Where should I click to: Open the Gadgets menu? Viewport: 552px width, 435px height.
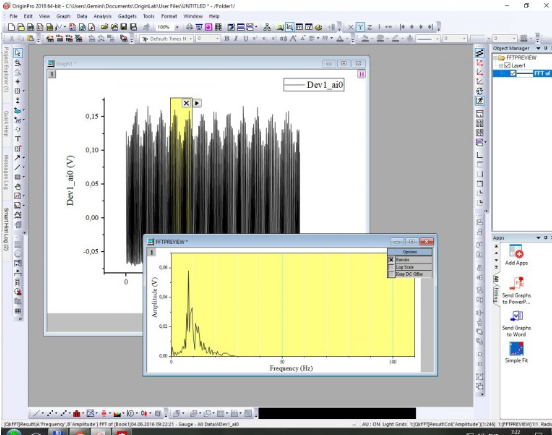coord(127,16)
